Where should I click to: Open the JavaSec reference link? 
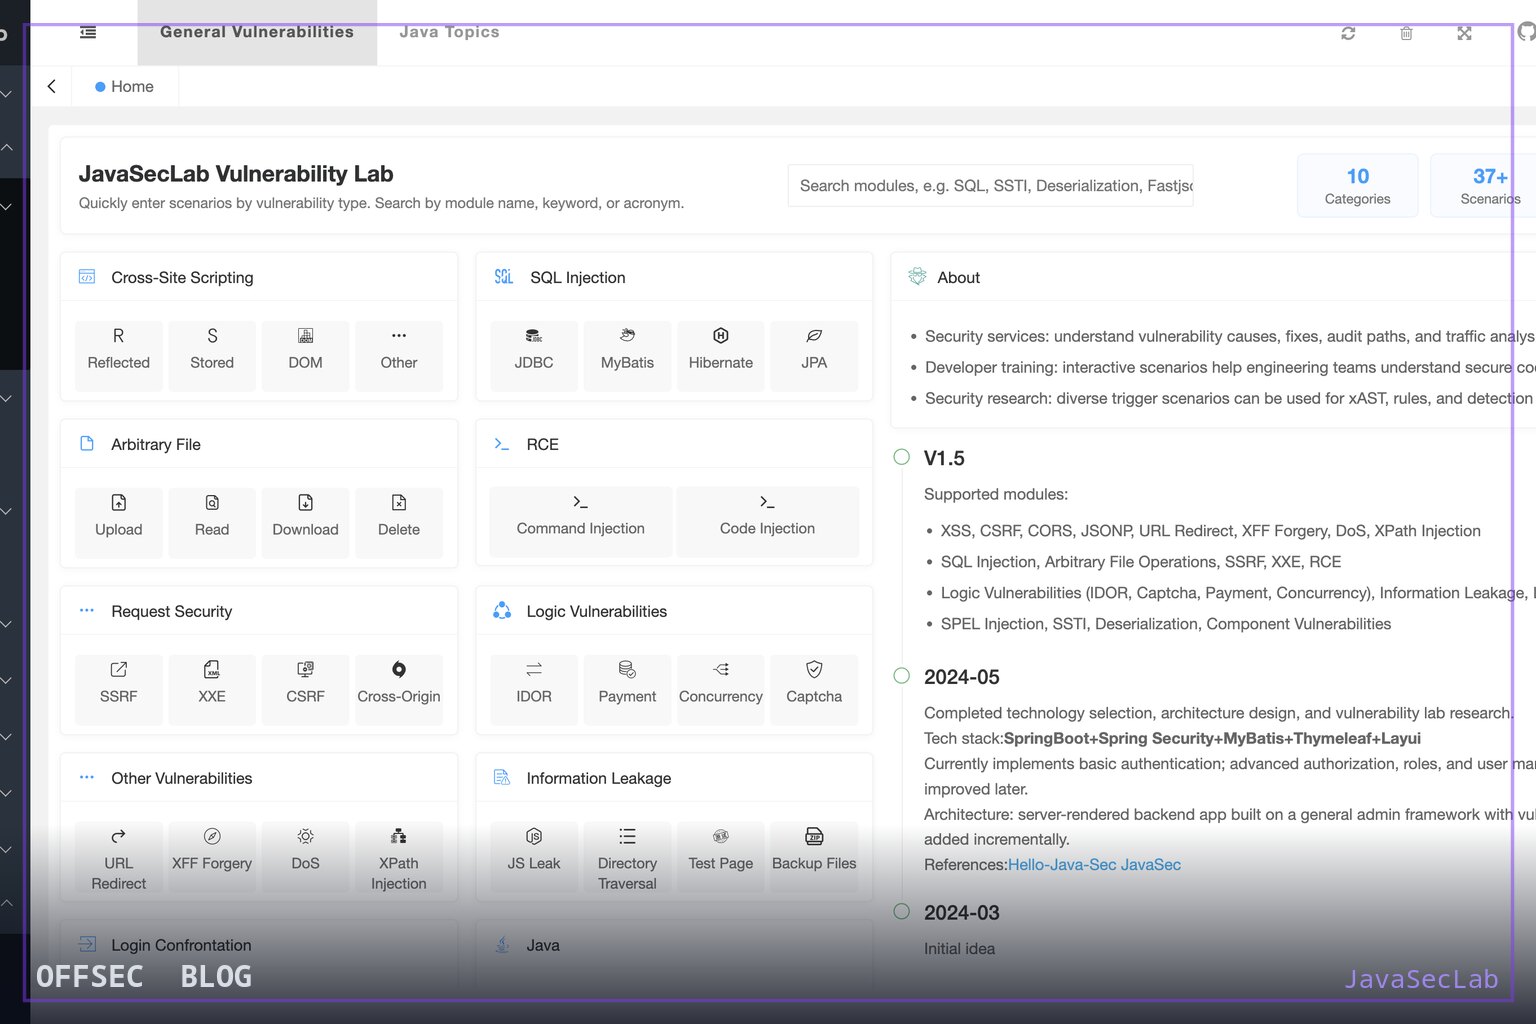coord(1151,865)
